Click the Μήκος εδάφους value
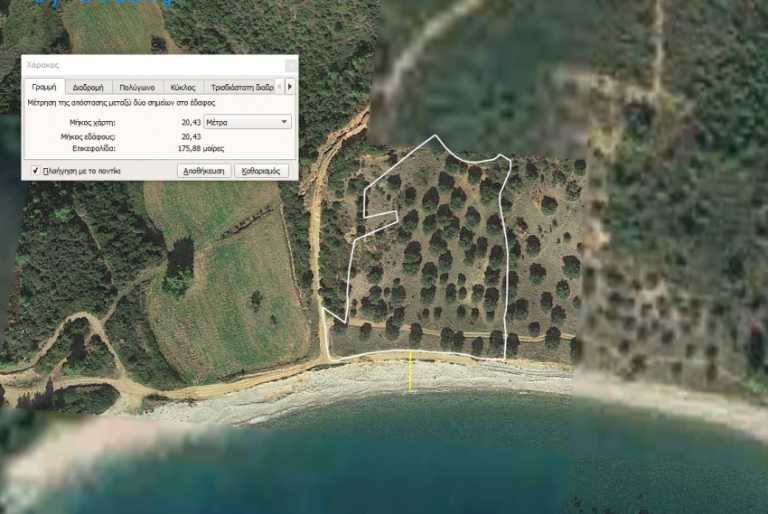 [191, 136]
